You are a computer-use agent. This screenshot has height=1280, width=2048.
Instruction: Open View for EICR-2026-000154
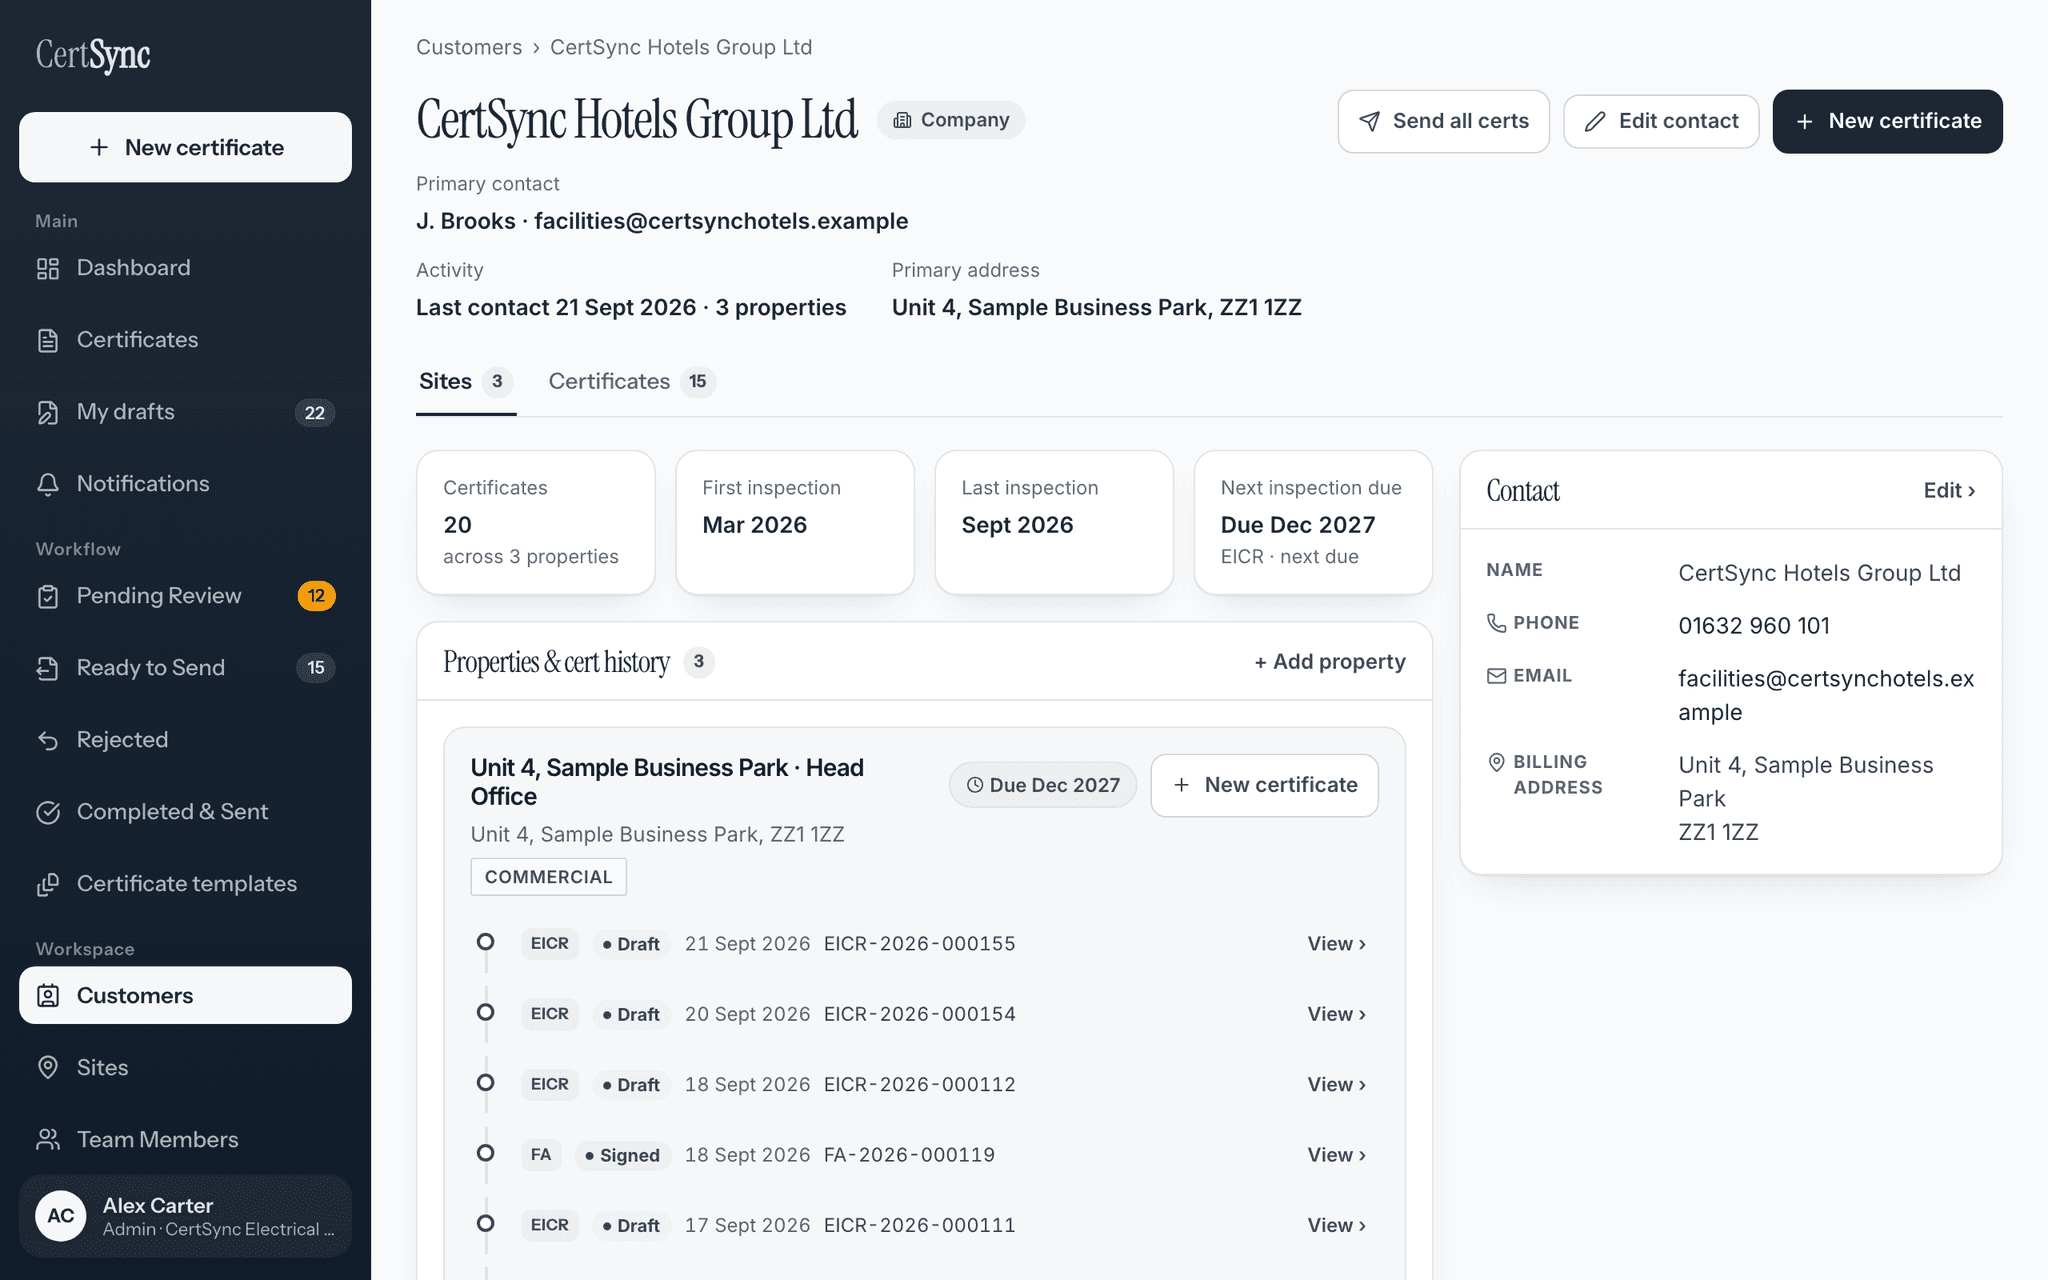click(x=1336, y=1014)
